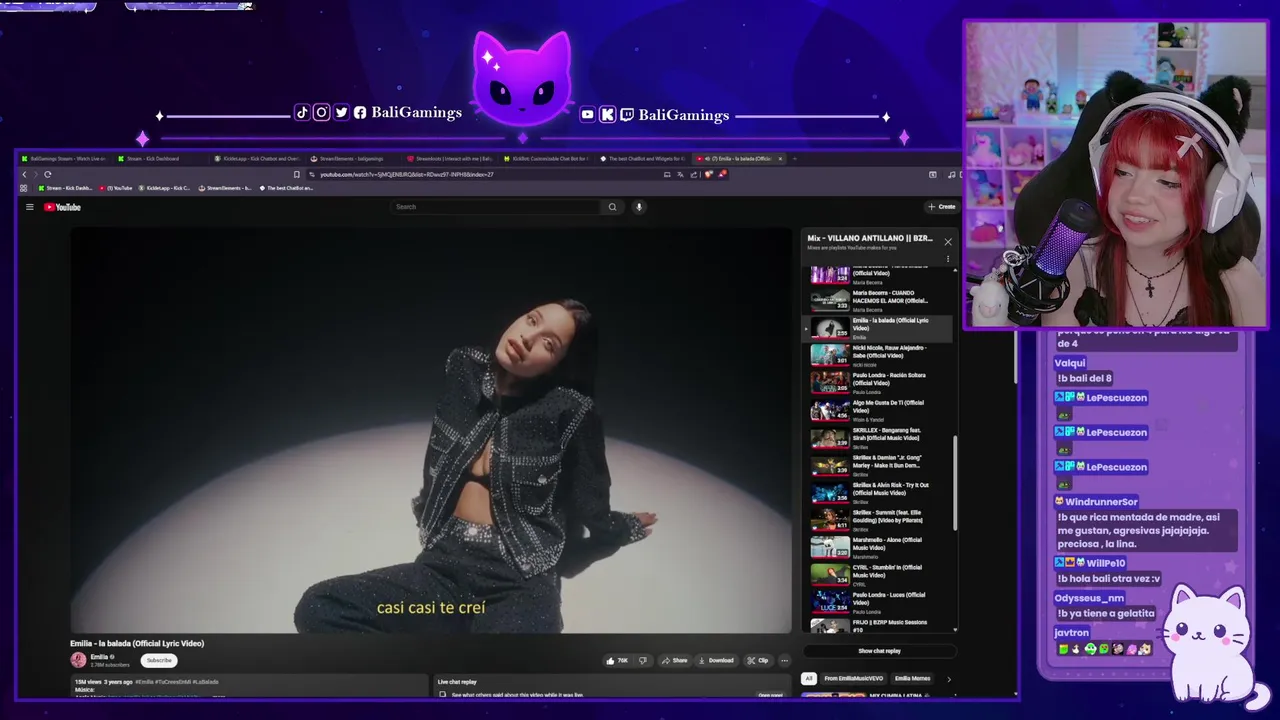Click Show chat replay button
The width and height of the screenshot is (1280, 720).
(879, 651)
